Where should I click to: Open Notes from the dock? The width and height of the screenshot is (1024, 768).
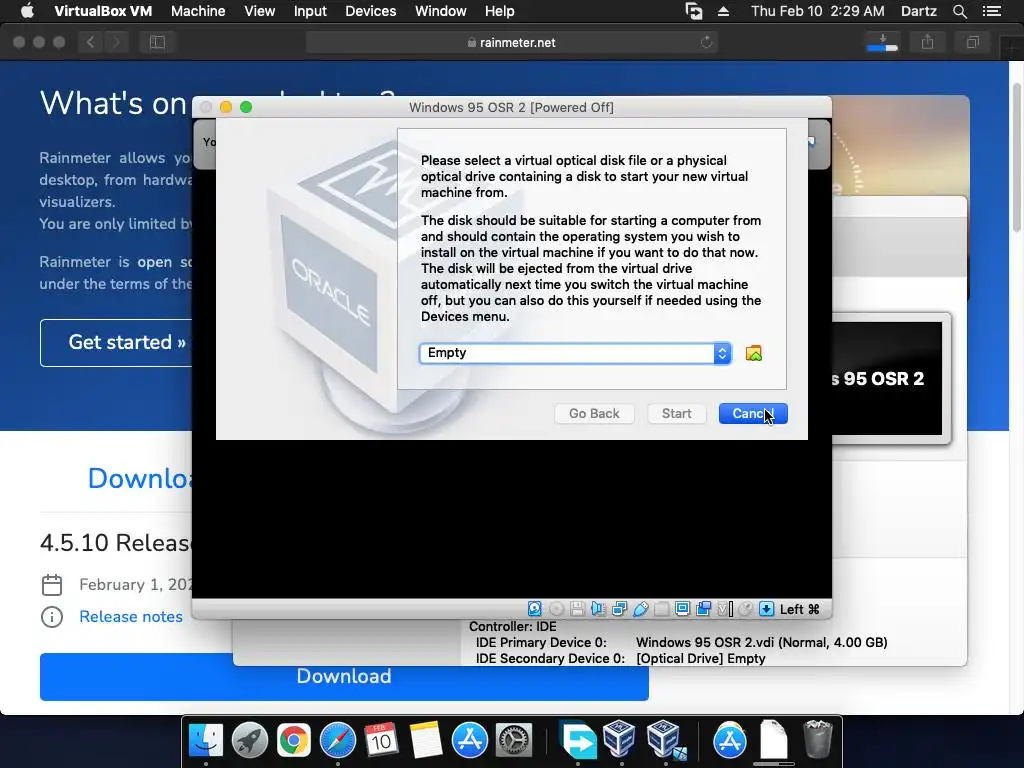click(425, 741)
